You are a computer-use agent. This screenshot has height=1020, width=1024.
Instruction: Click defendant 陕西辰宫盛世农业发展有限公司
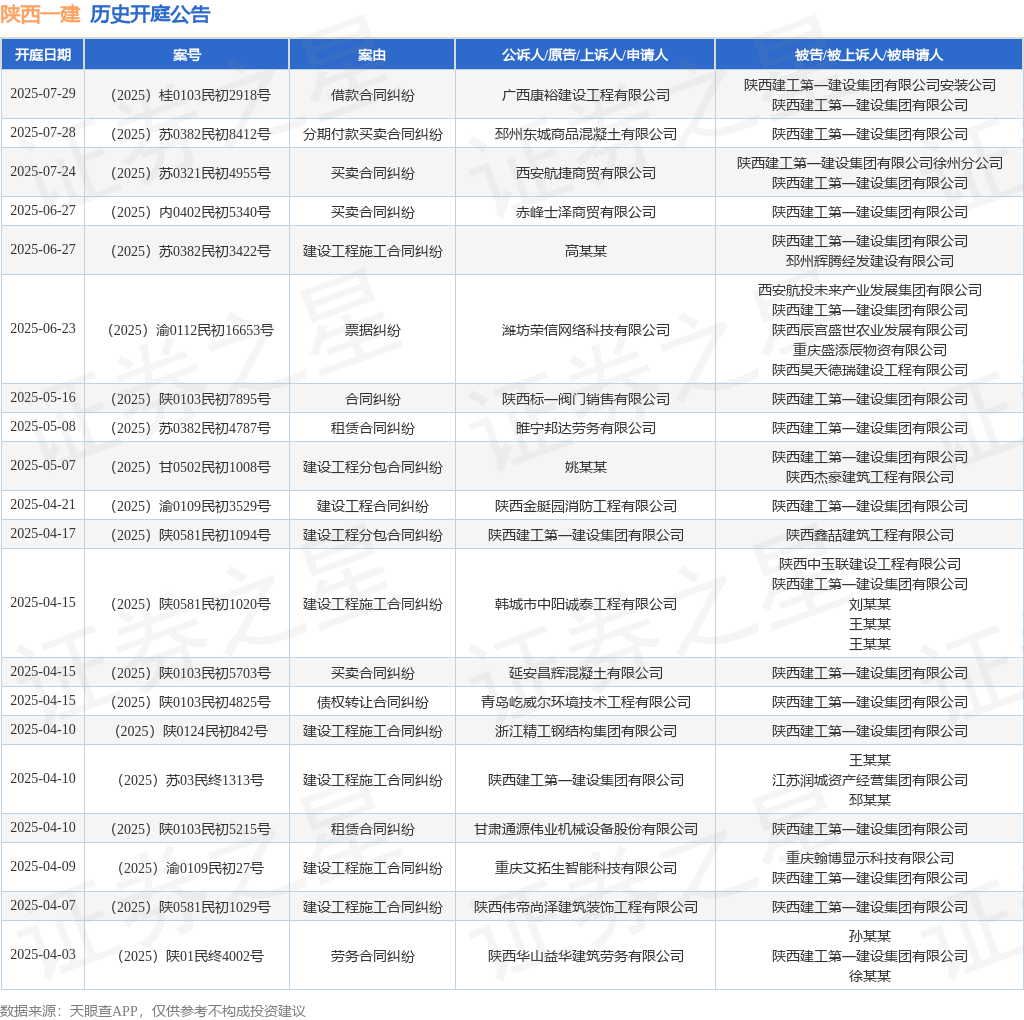click(869, 330)
